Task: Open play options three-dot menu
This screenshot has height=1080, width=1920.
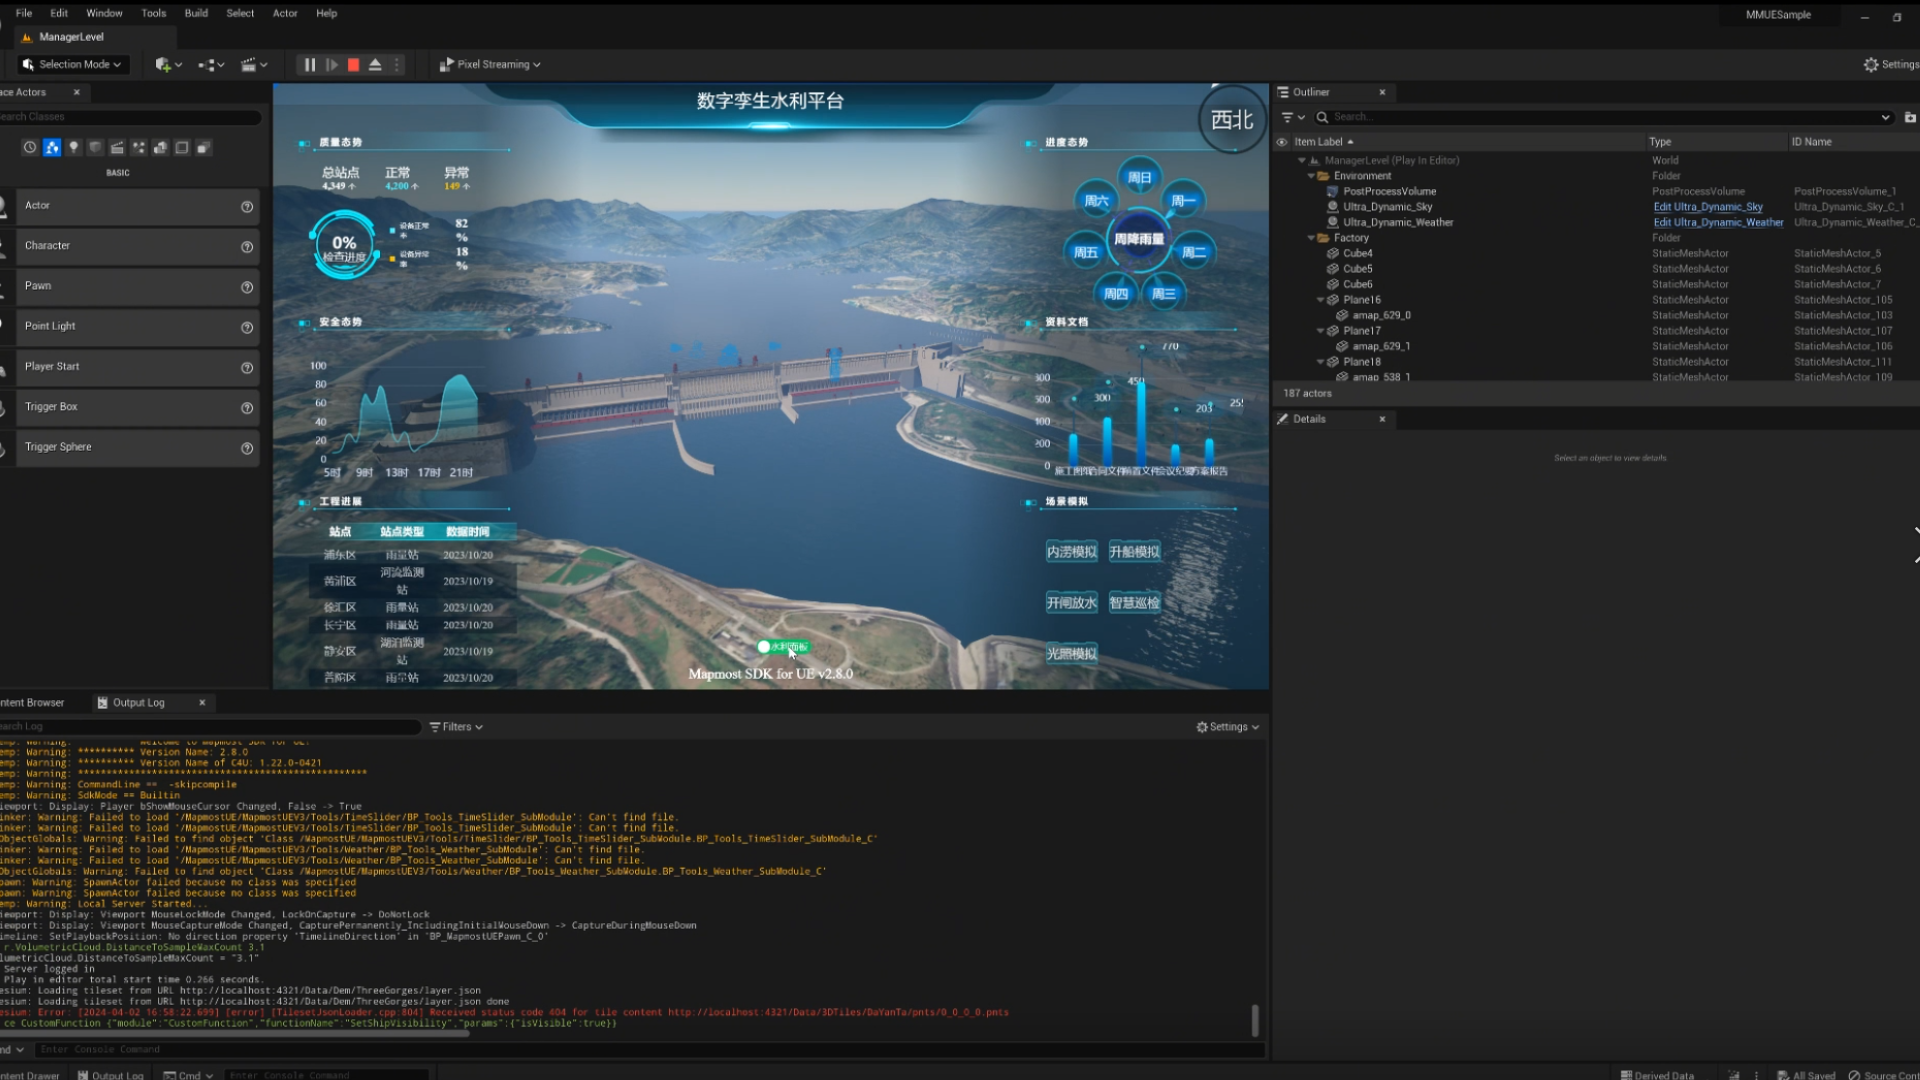Action: coord(397,64)
